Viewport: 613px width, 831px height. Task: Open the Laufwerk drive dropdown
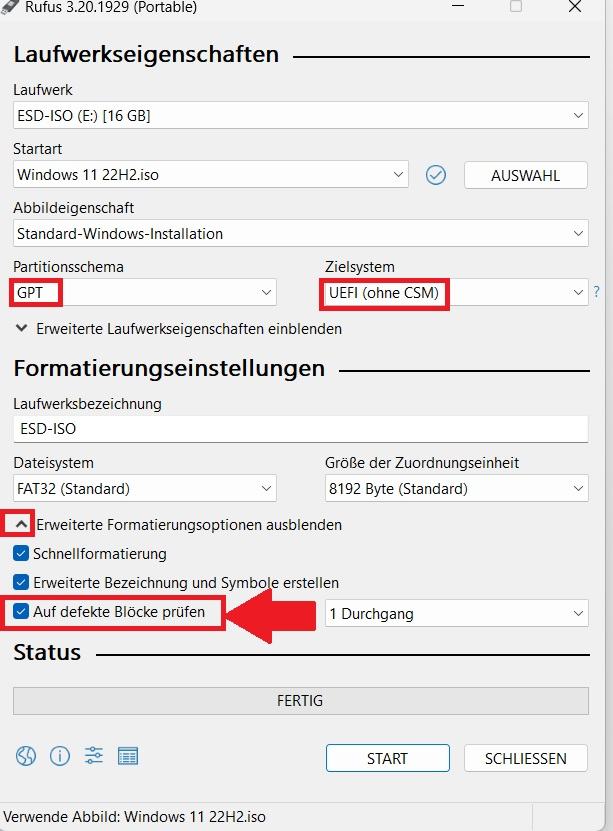pyautogui.click(x=300, y=116)
